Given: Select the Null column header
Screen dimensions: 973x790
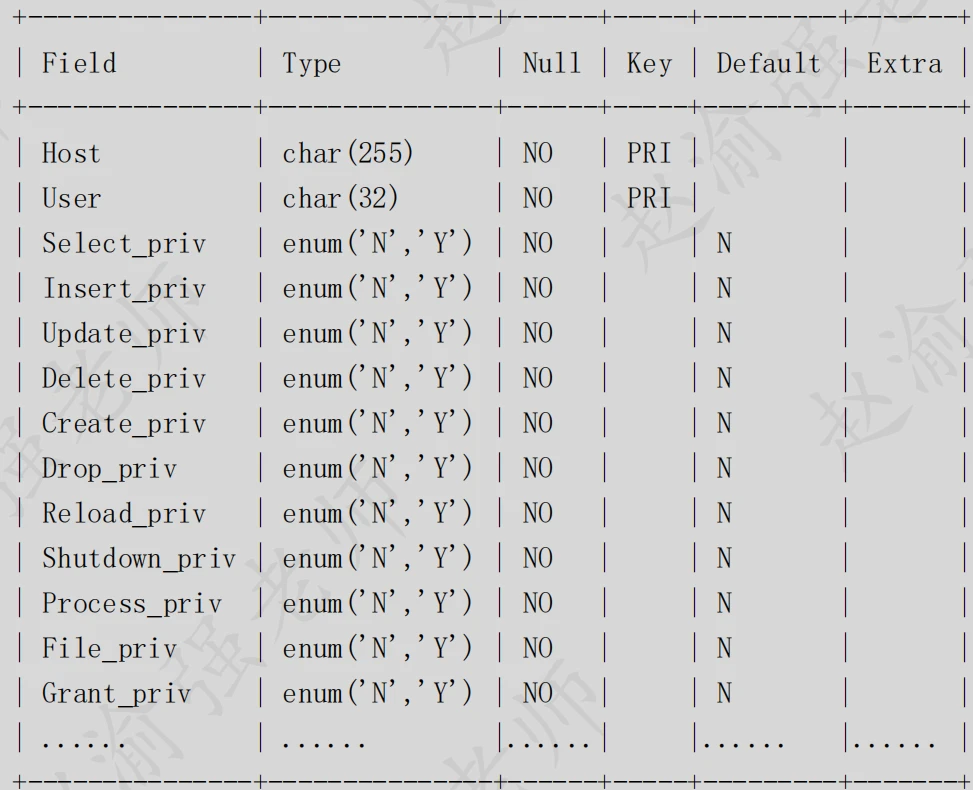Looking at the screenshot, I should [552, 63].
